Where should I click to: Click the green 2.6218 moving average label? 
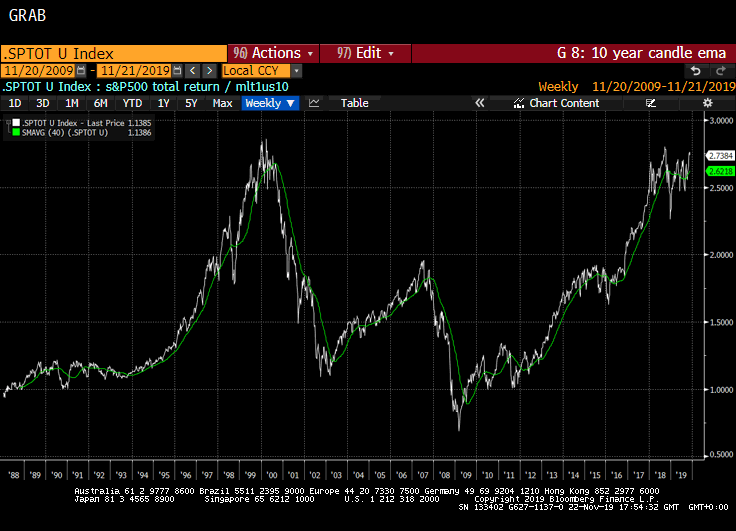click(721, 171)
